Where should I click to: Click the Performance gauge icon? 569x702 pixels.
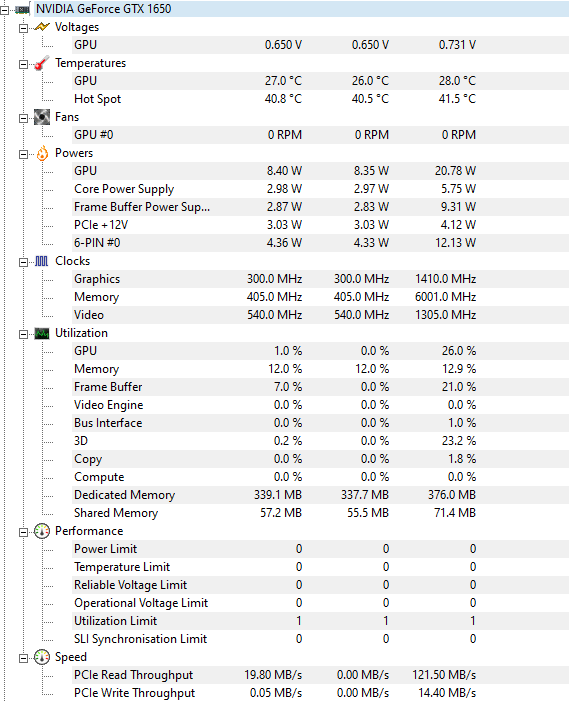pyautogui.click(x=42, y=531)
